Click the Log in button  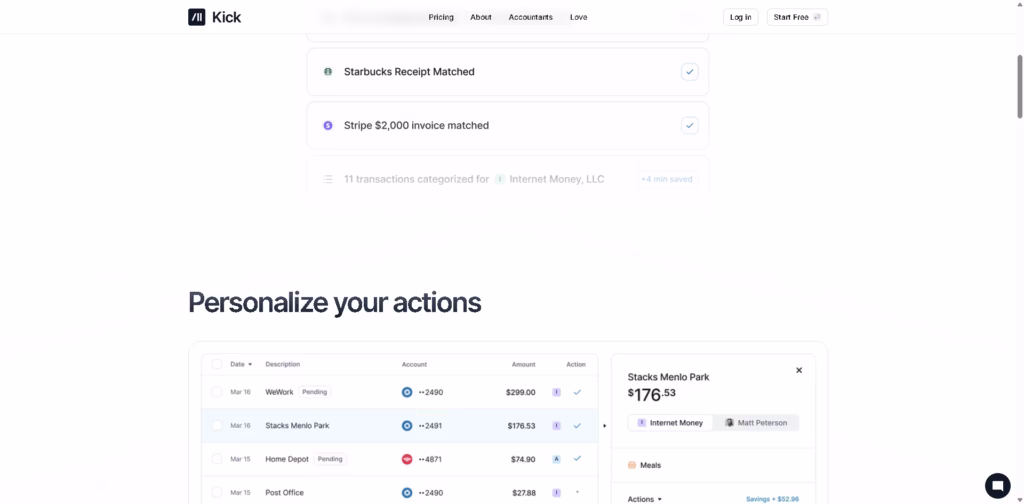coord(740,17)
